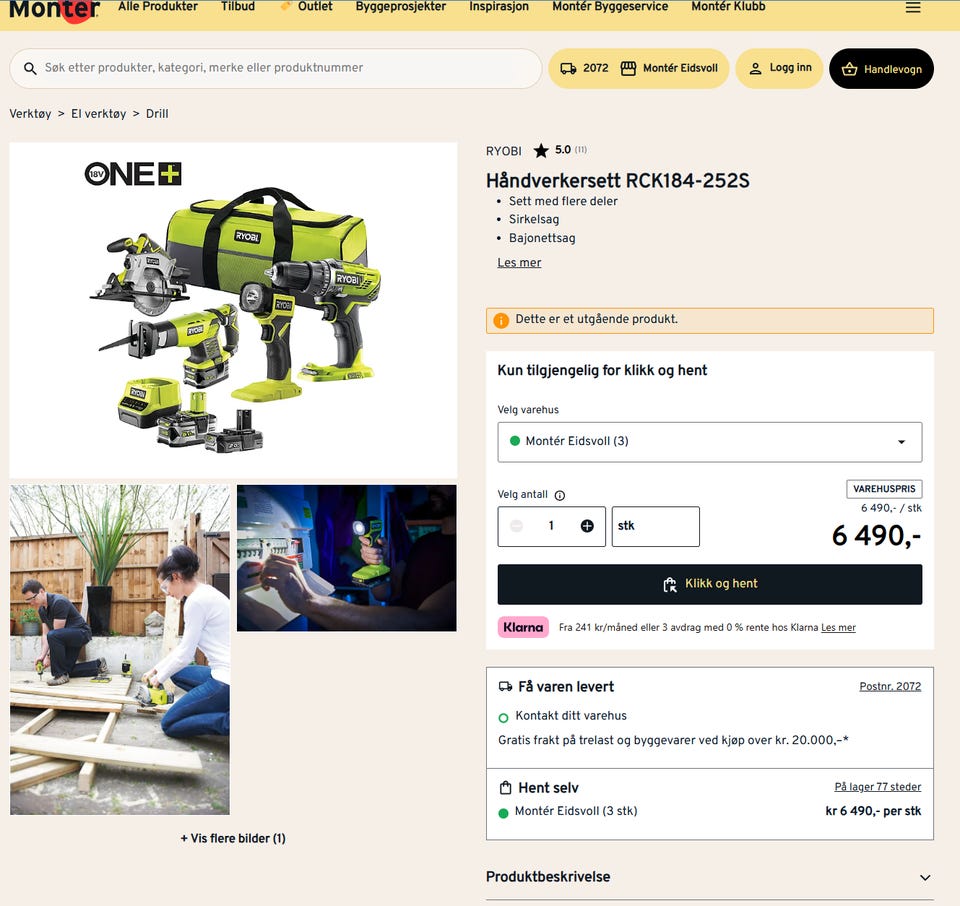Click the Les mer link under product bullets

(x=519, y=263)
